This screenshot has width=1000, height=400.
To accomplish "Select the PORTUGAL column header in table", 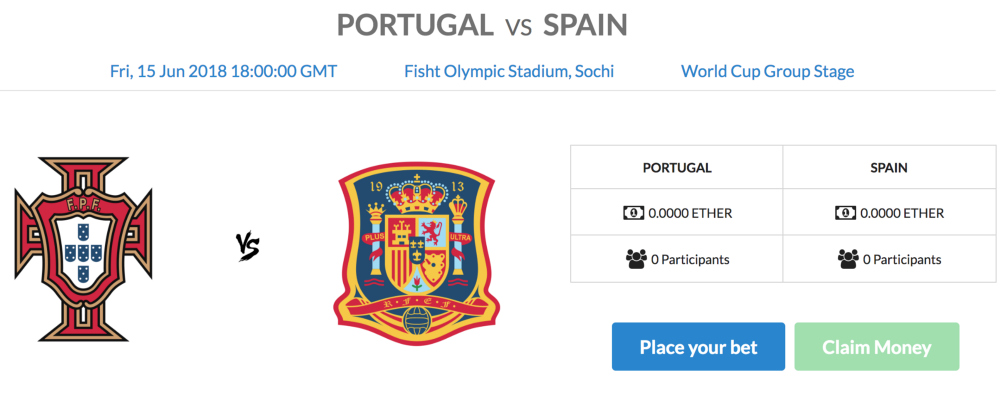I will point(677,168).
